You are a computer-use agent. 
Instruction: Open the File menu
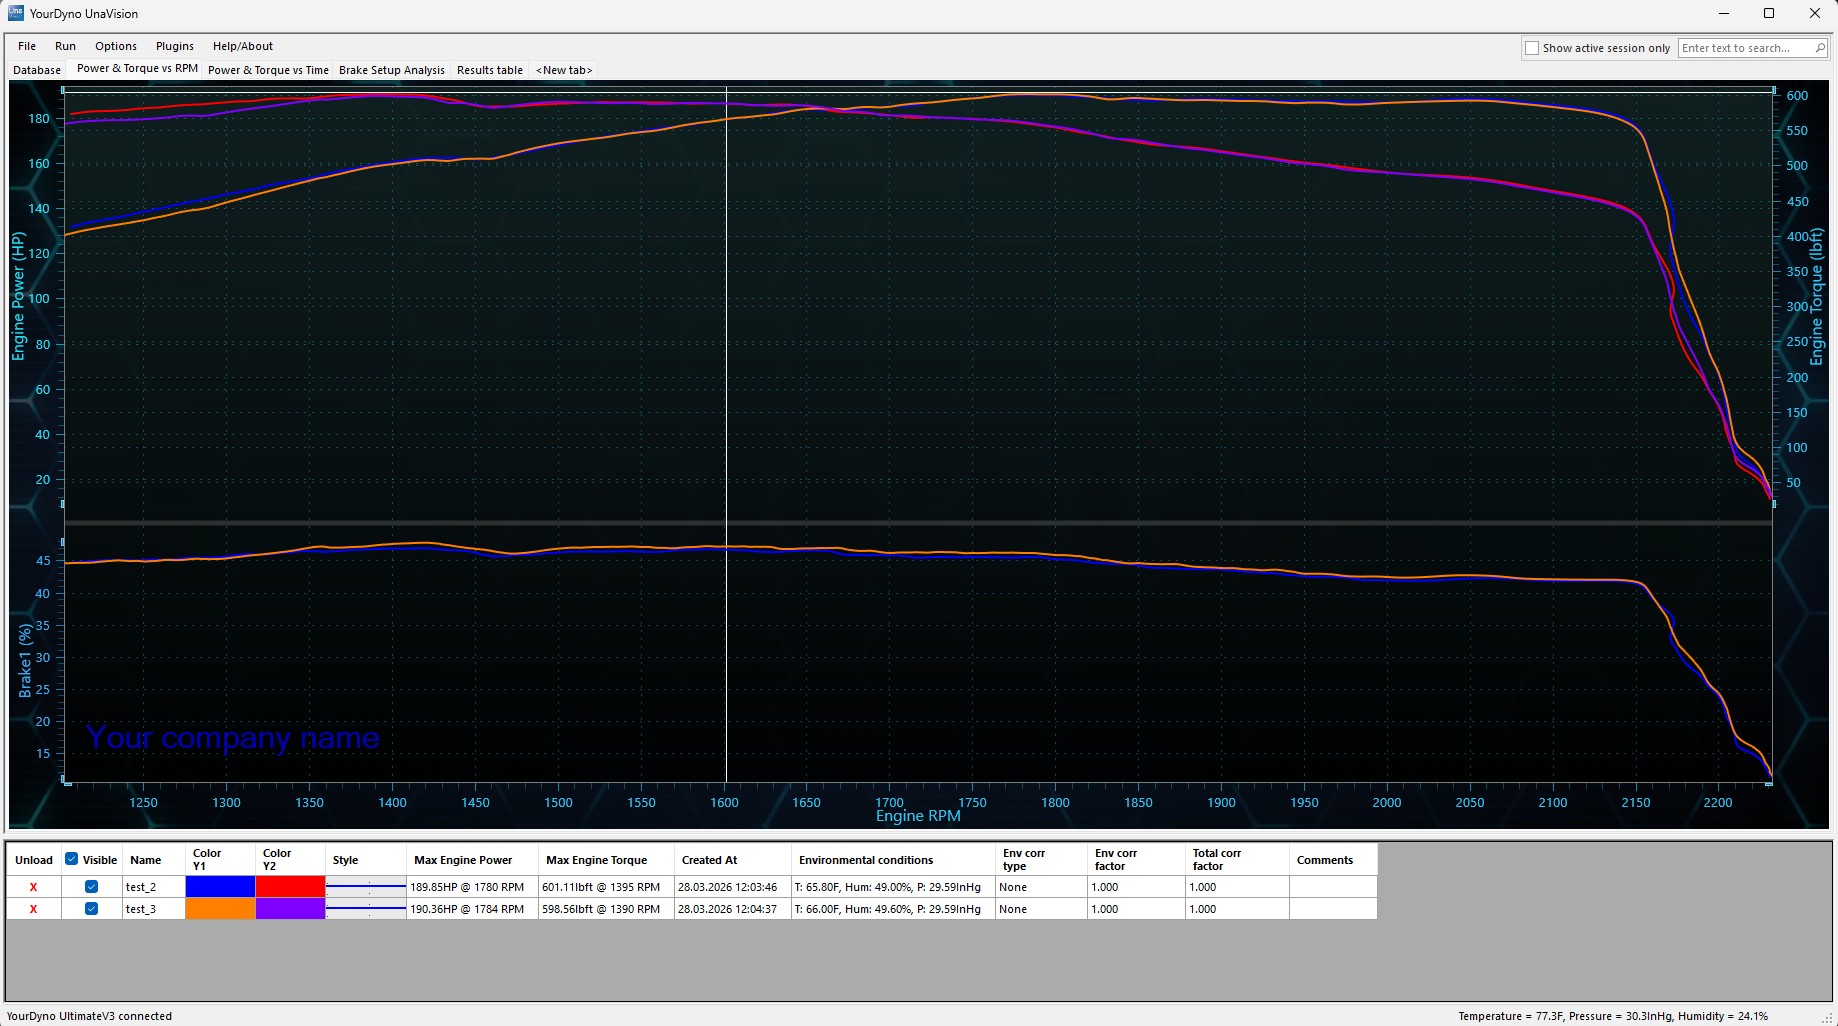pyautogui.click(x=27, y=46)
